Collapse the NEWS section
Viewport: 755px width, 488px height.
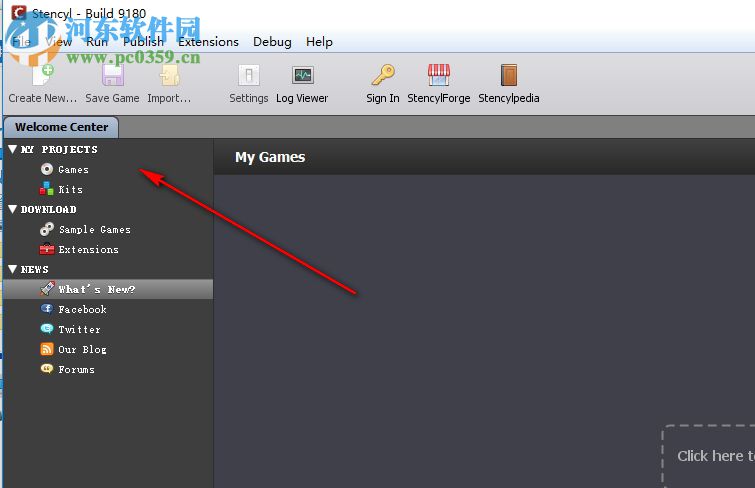click(13, 269)
